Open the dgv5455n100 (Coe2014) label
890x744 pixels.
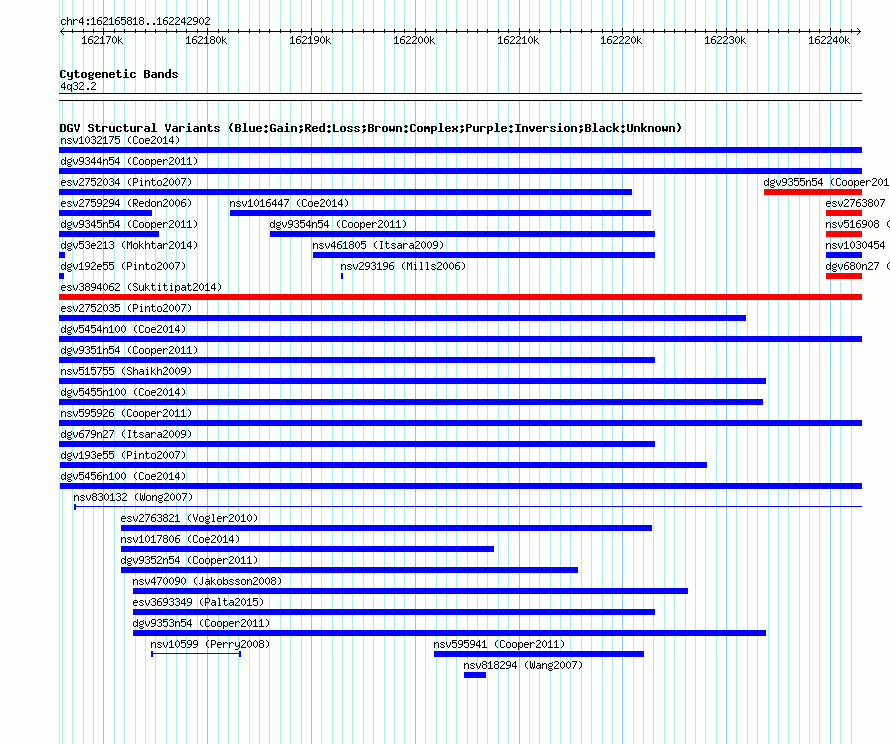pyautogui.click(x=123, y=392)
